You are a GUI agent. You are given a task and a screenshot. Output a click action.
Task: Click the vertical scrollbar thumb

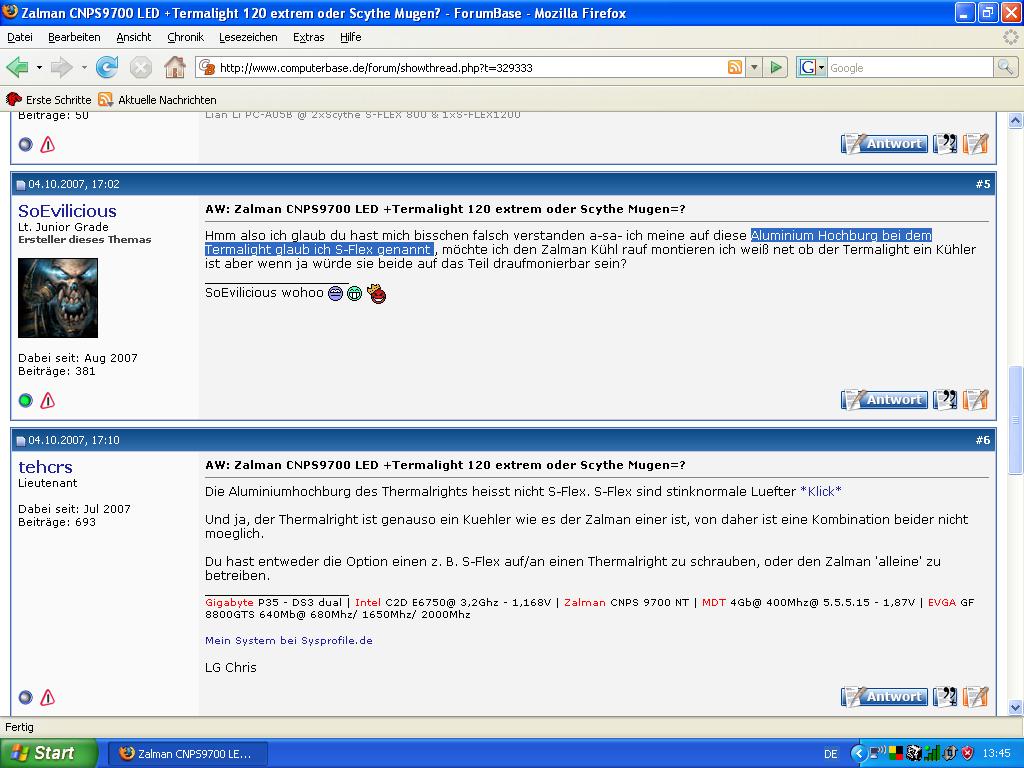pyautogui.click(x=1016, y=420)
